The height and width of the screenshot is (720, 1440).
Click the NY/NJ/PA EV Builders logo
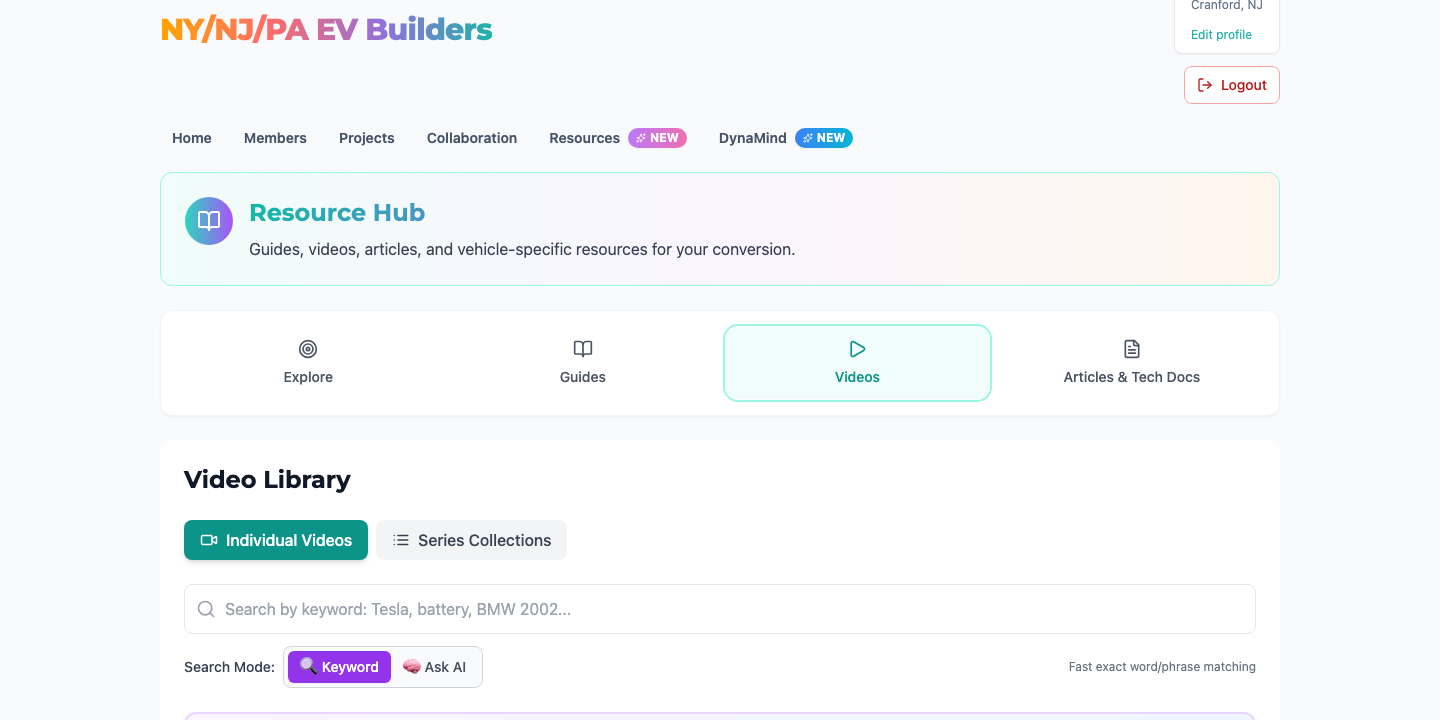point(326,29)
